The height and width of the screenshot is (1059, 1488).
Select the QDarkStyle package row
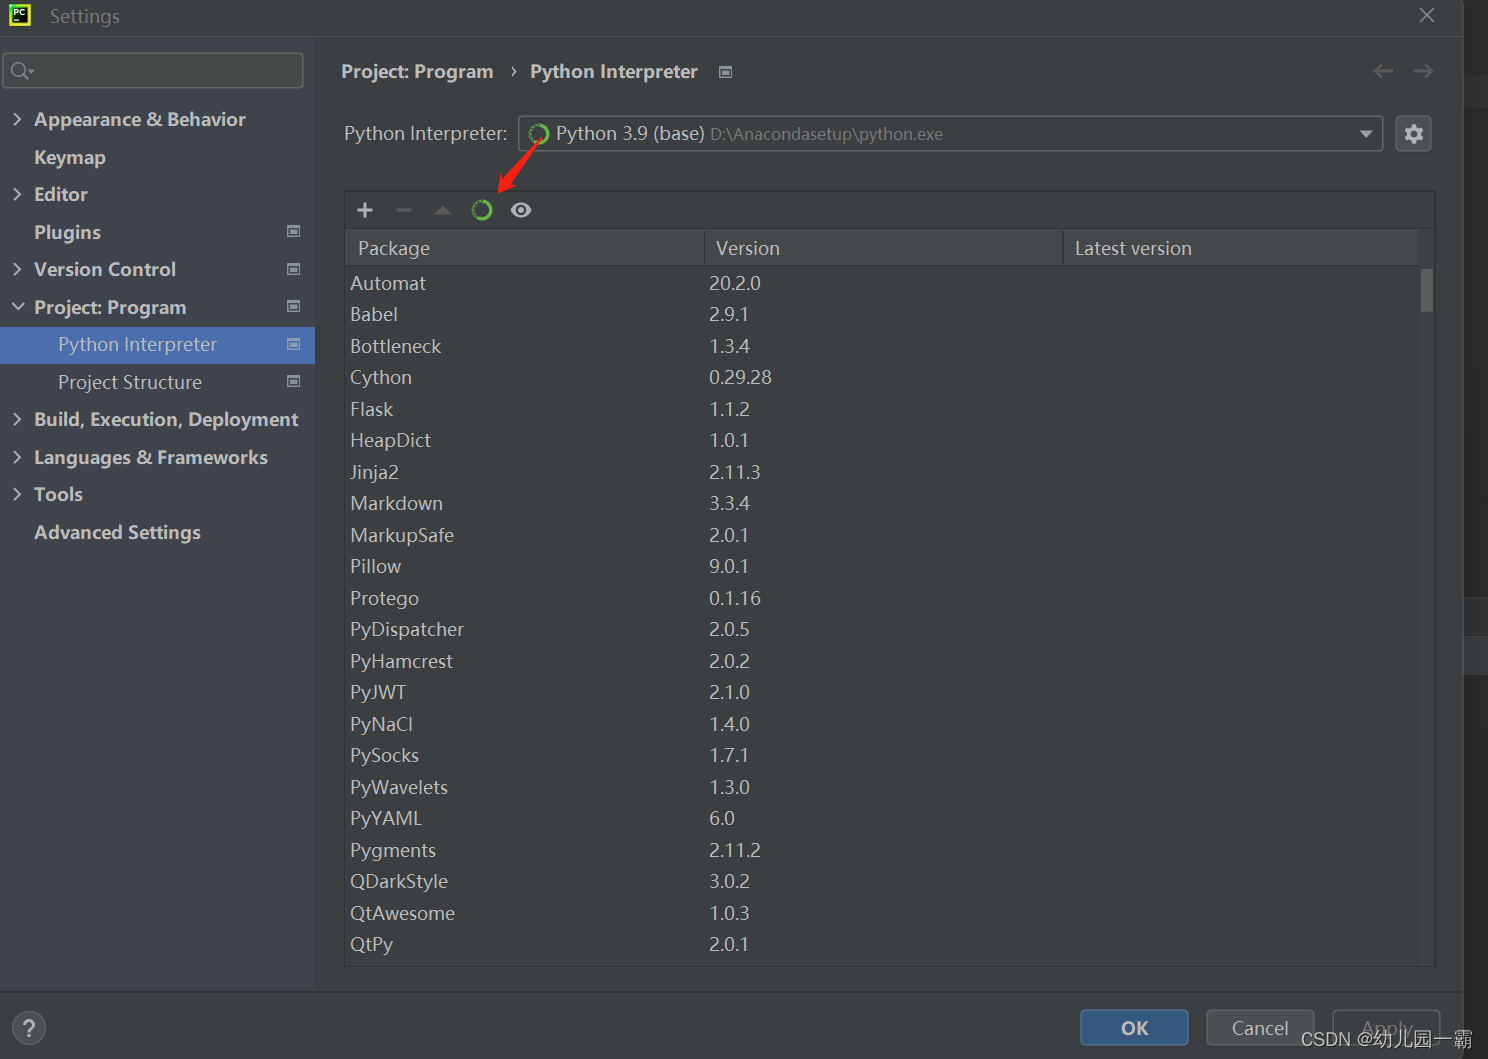click(882, 881)
